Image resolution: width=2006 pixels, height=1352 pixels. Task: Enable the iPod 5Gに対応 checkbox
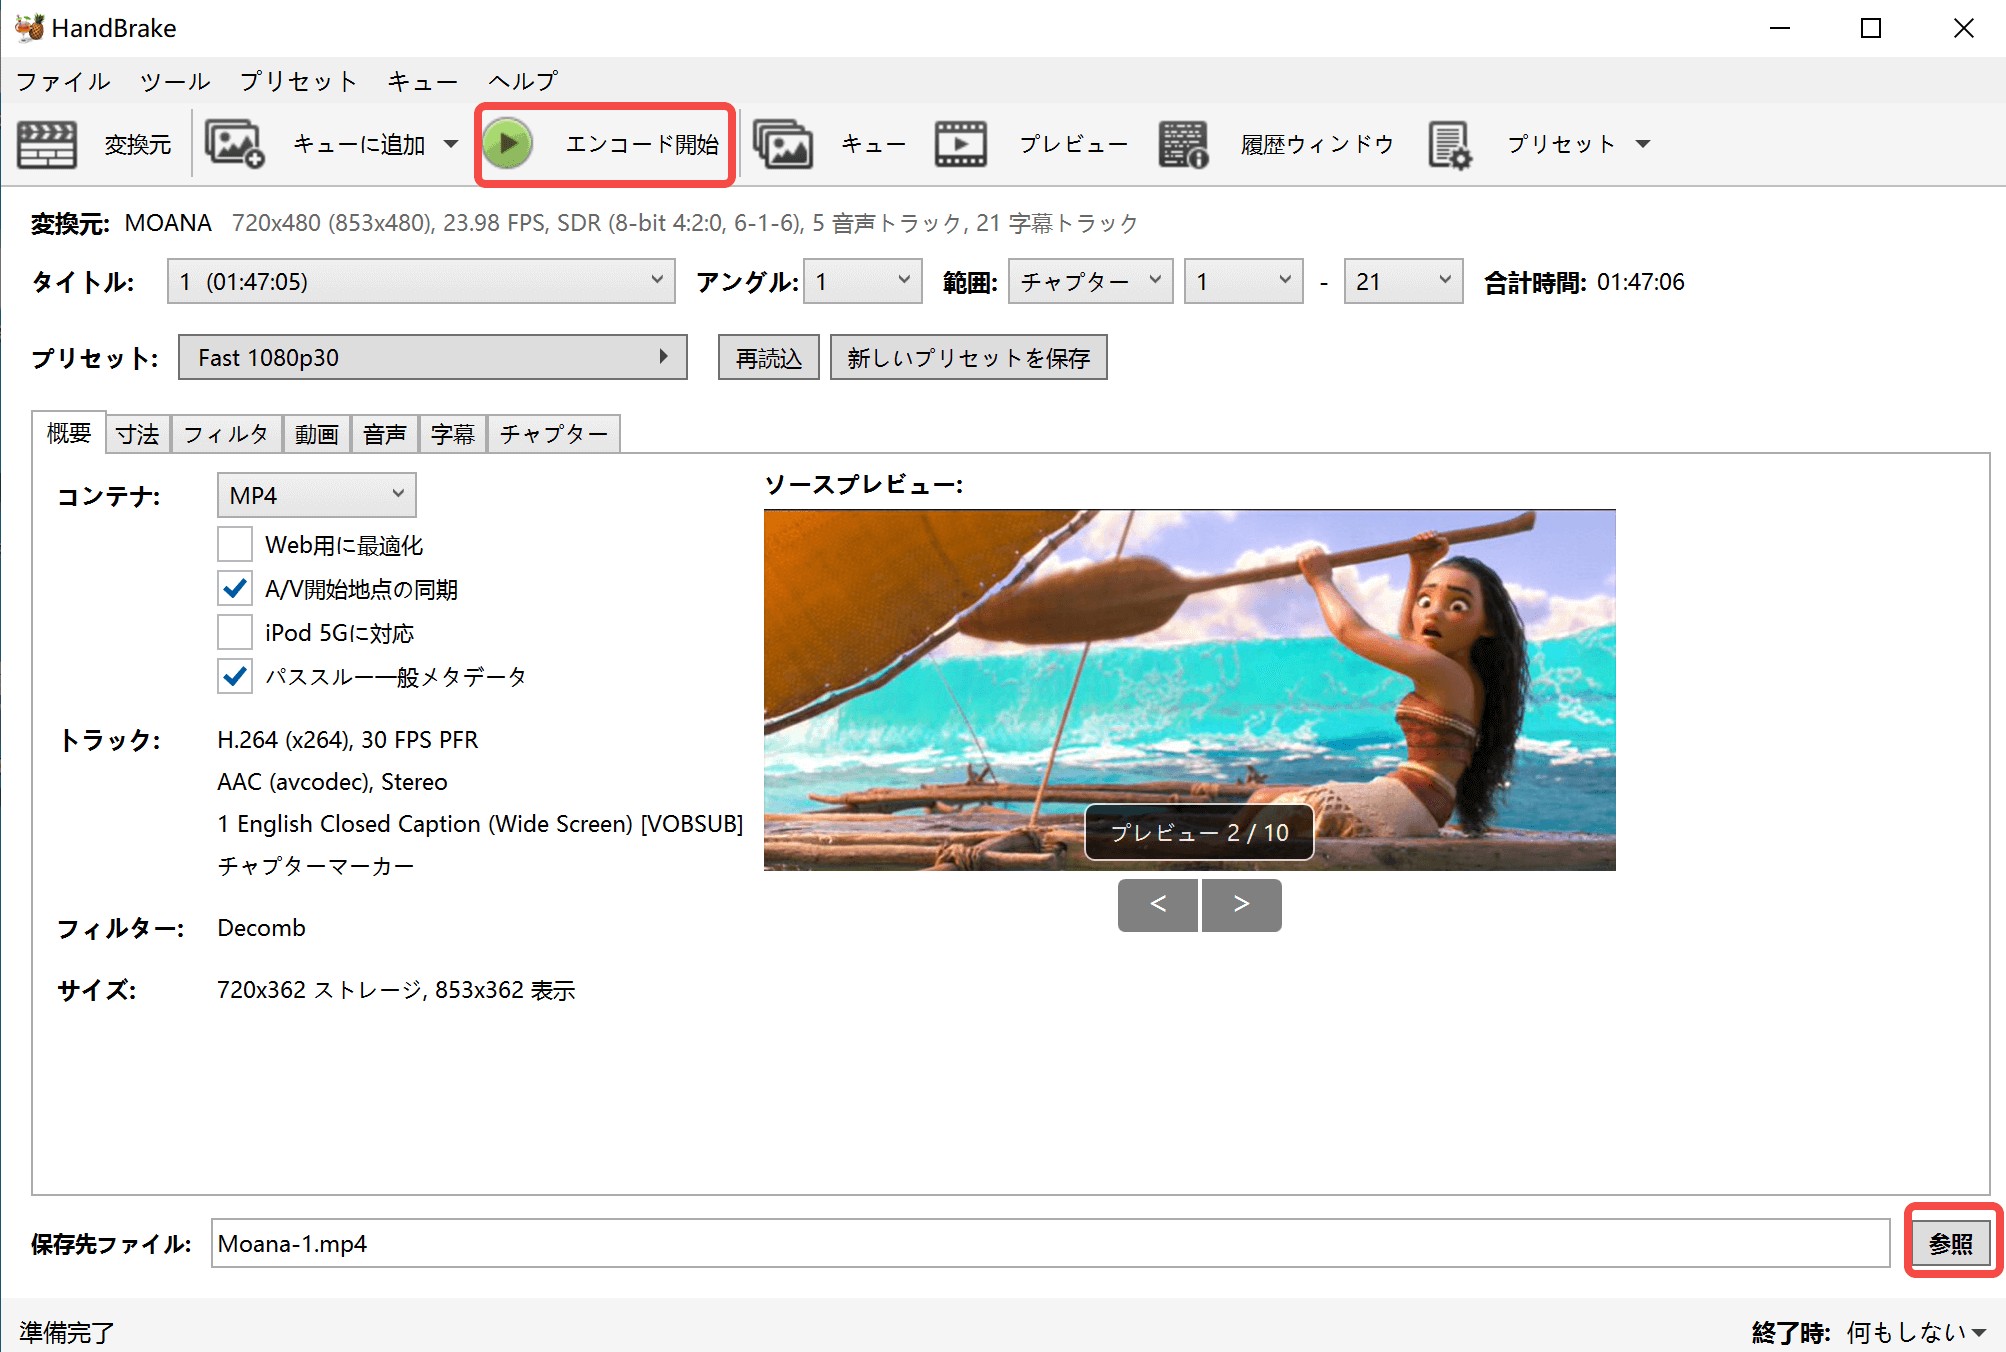click(235, 632)
